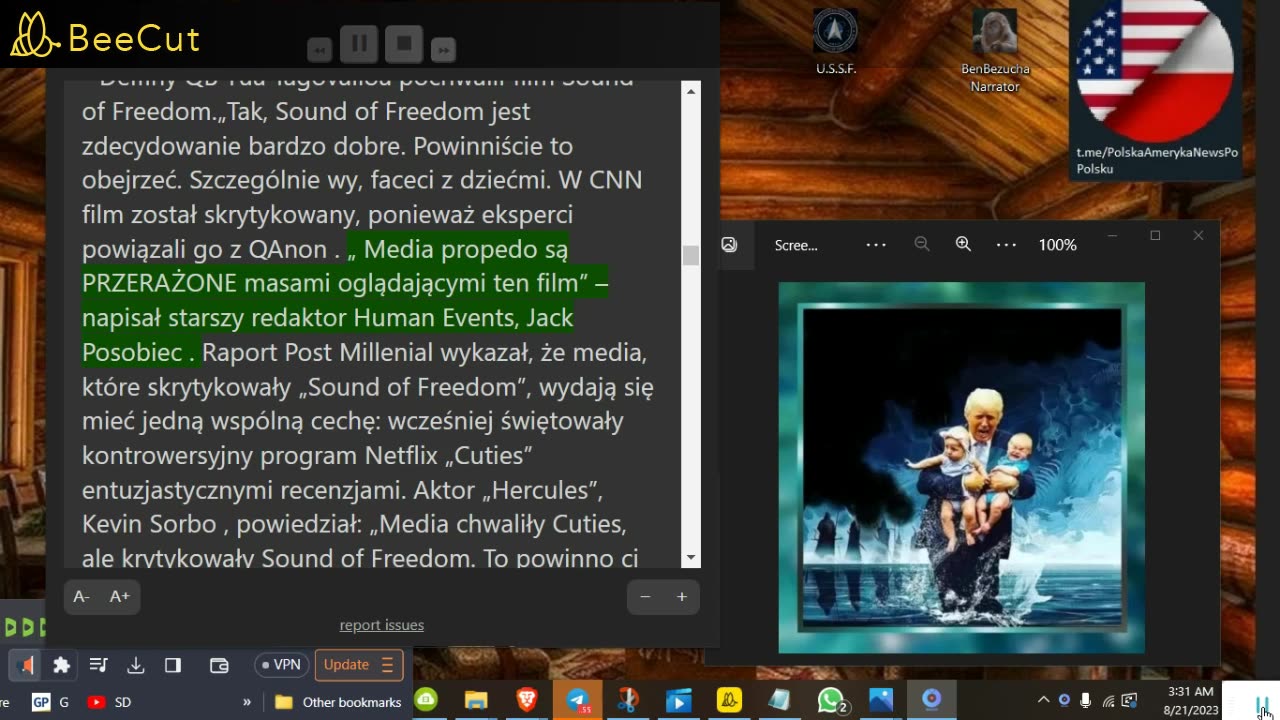Image resolution: width=1280 pixels, height=720 pixels.
Task: Expand hidden bookmarks chevron
Action: point(247,702)
